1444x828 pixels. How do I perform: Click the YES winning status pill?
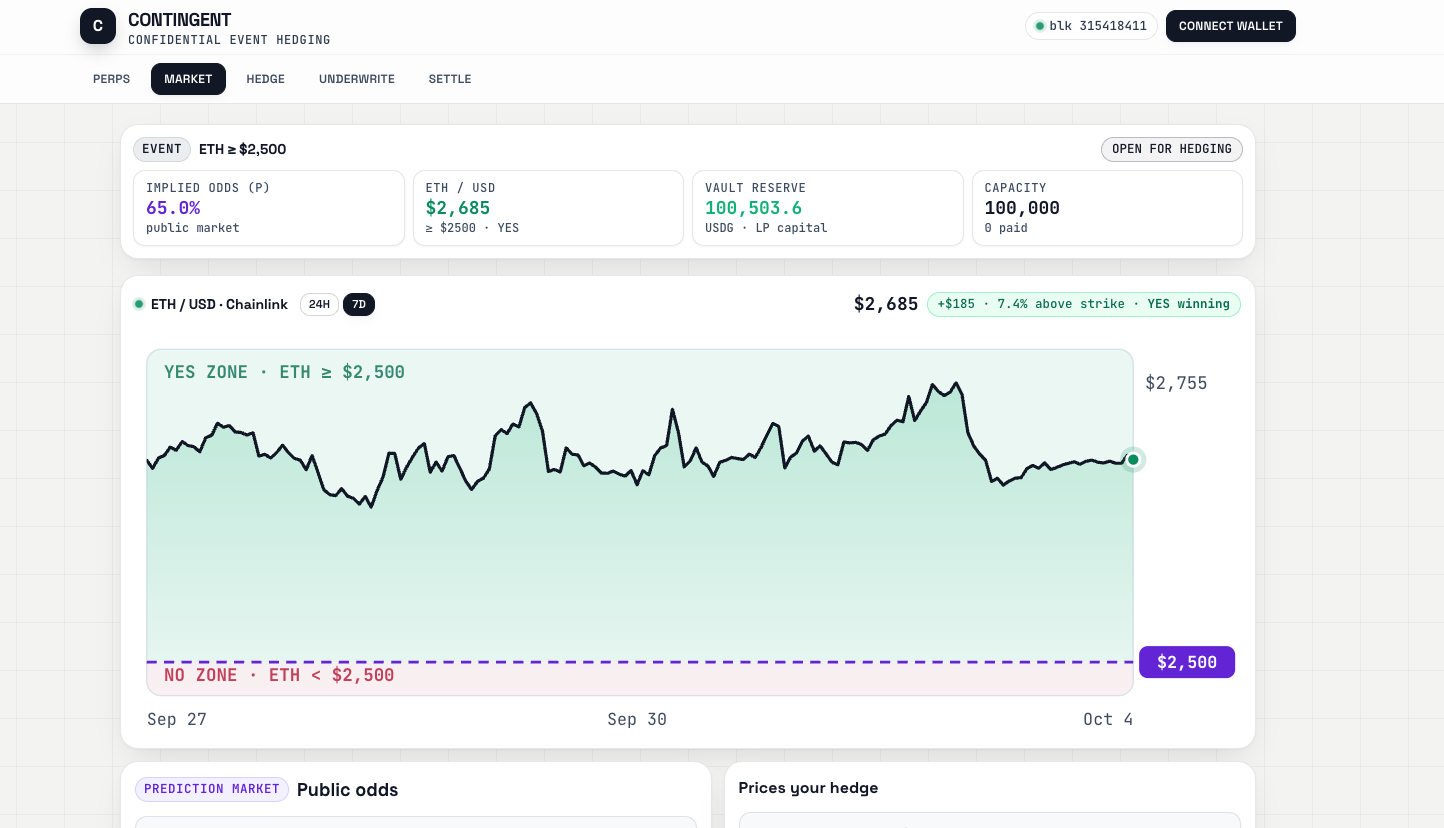click(1084, 304)
